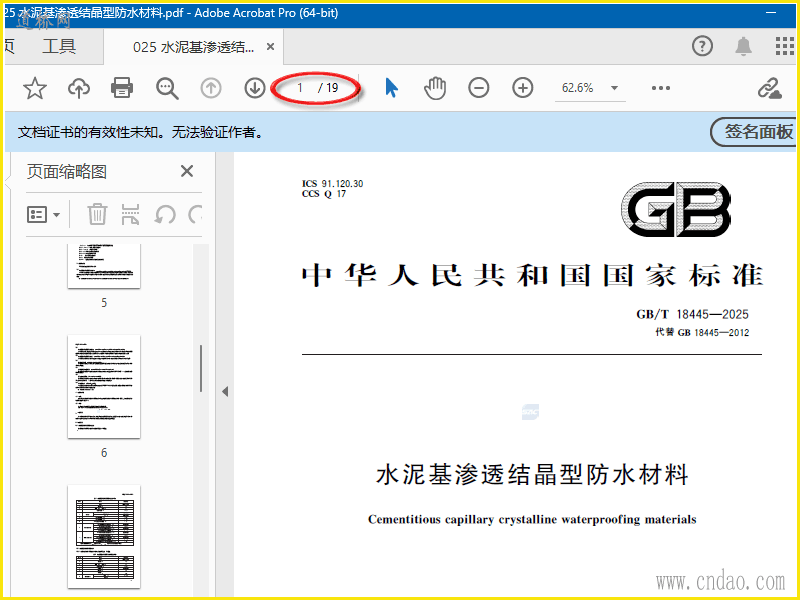
Task: Print the document with the printer icon
Action: pos(122,88)
